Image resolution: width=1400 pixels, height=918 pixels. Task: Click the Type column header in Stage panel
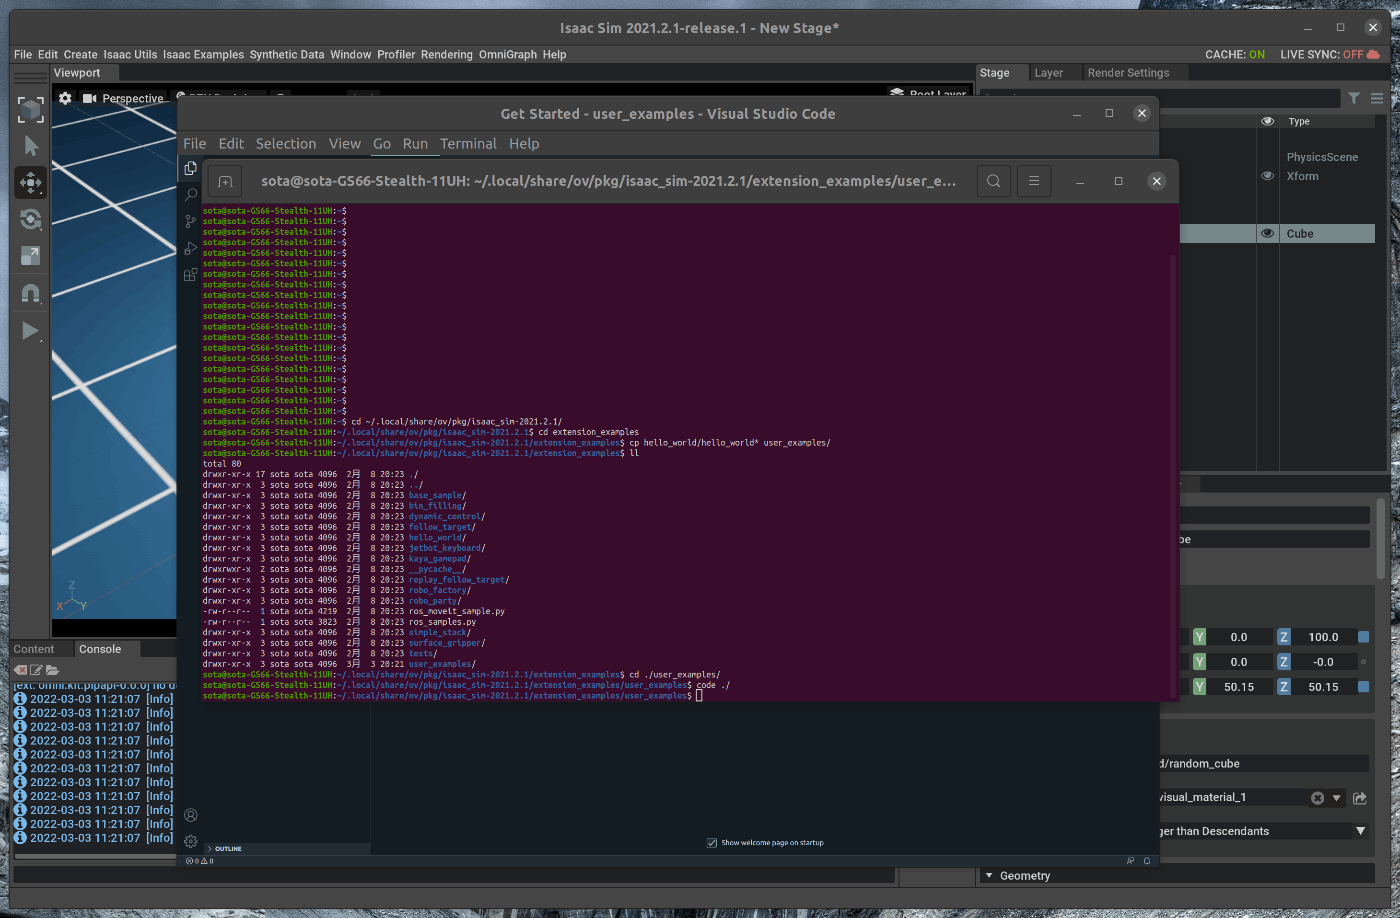[x=1299, y=121]
